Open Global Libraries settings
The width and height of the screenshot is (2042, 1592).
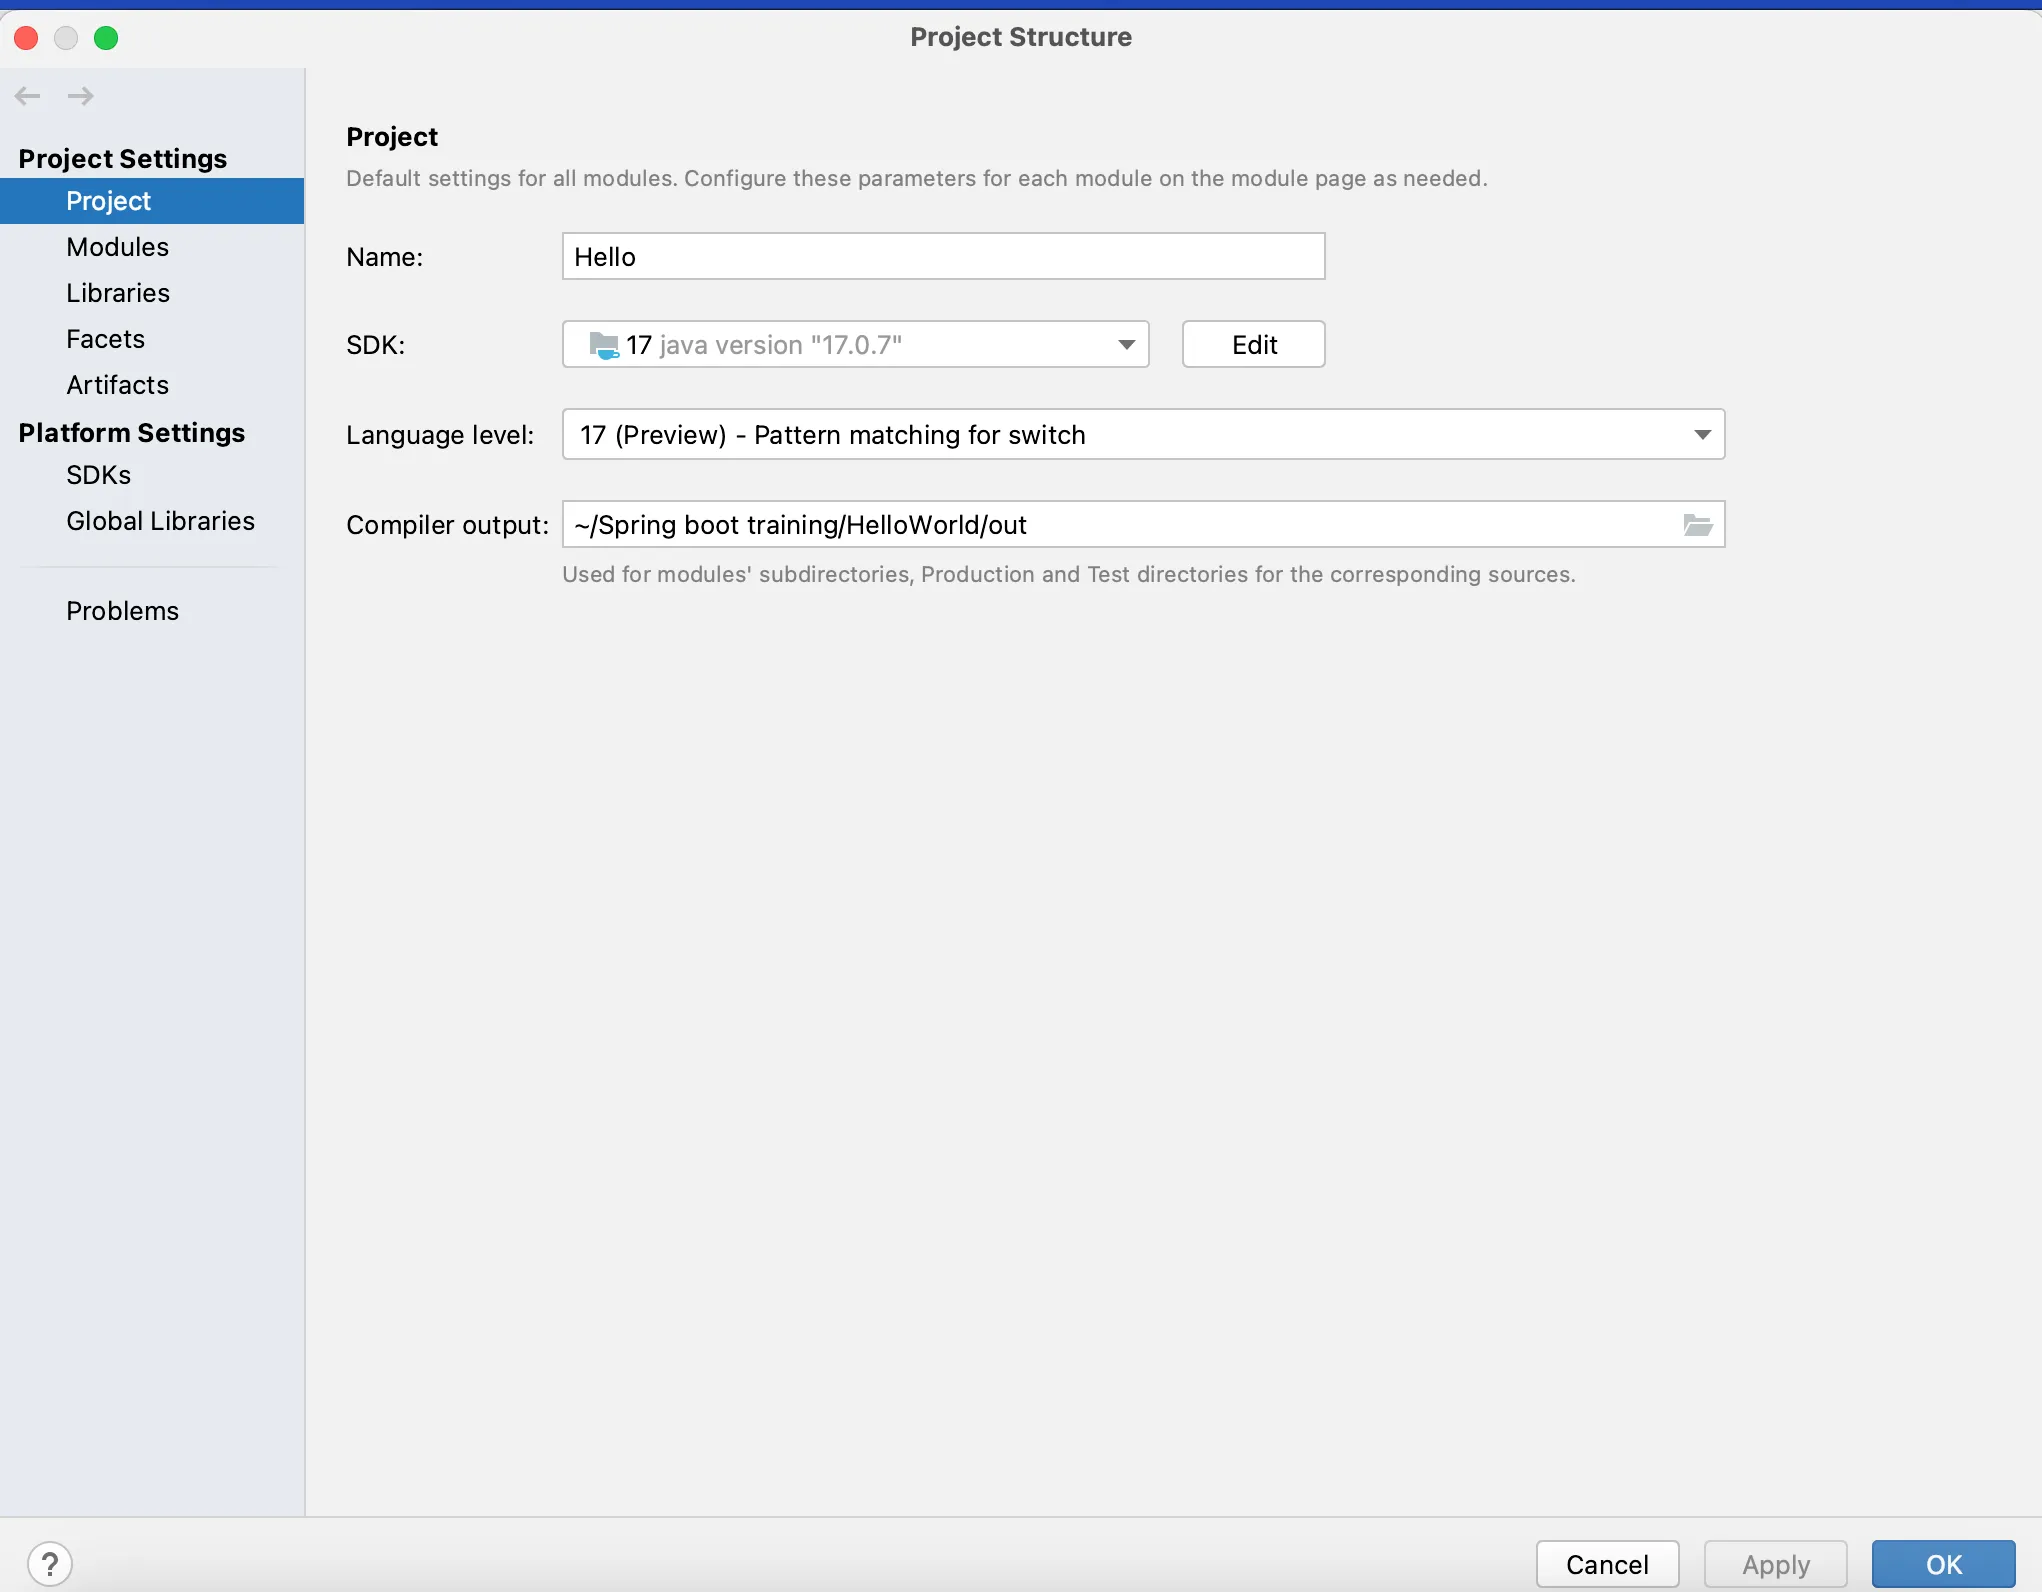click(x=160, y=521)
